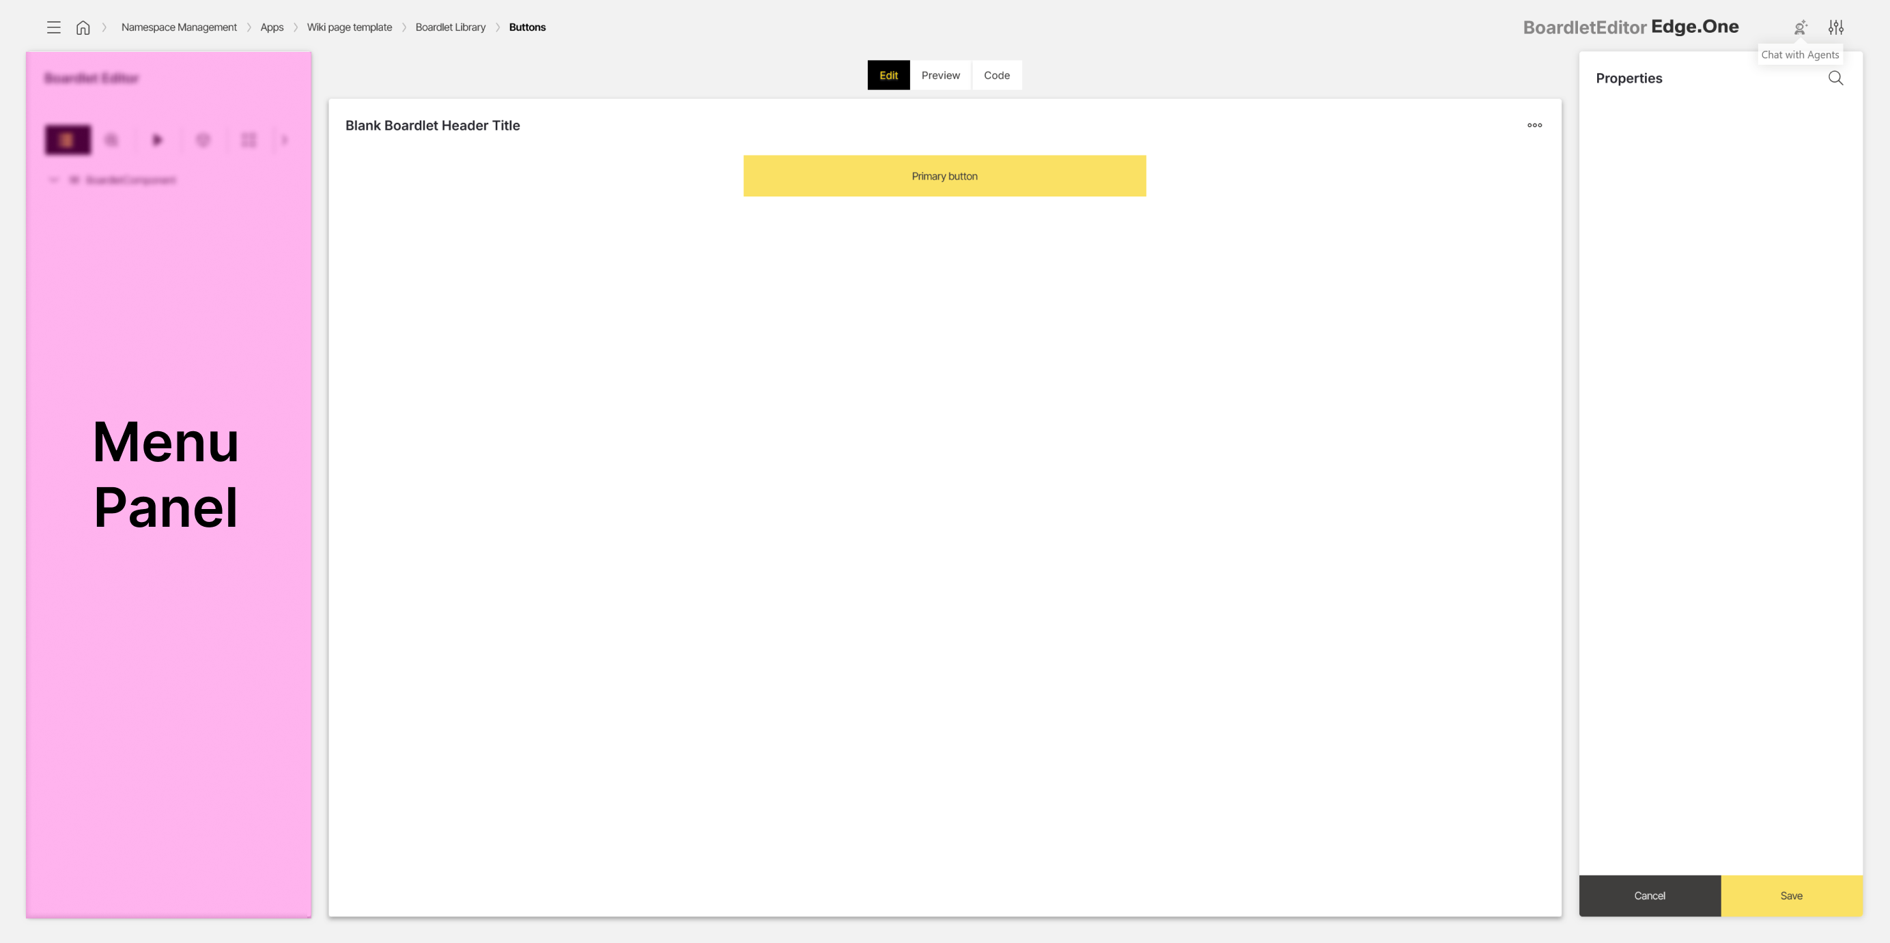1890x943 pixels.
Task: Go to the home page icon
Action: coord(83,28)
